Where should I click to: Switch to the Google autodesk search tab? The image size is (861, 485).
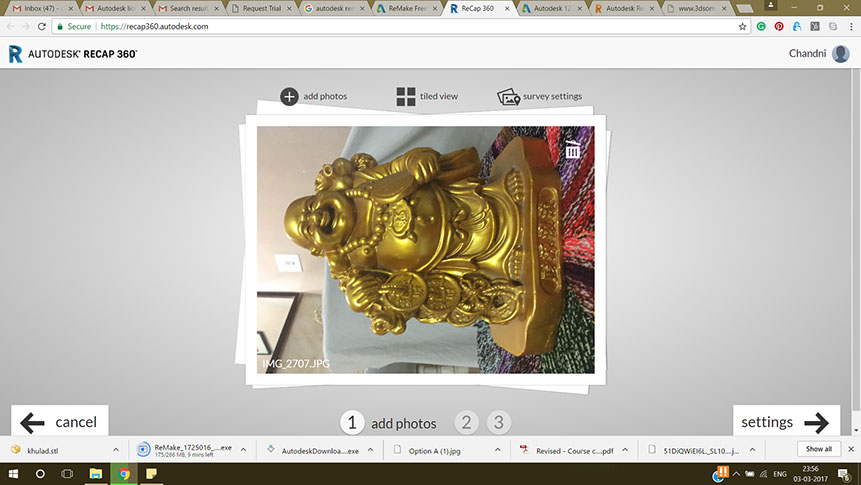pos(334,8)
